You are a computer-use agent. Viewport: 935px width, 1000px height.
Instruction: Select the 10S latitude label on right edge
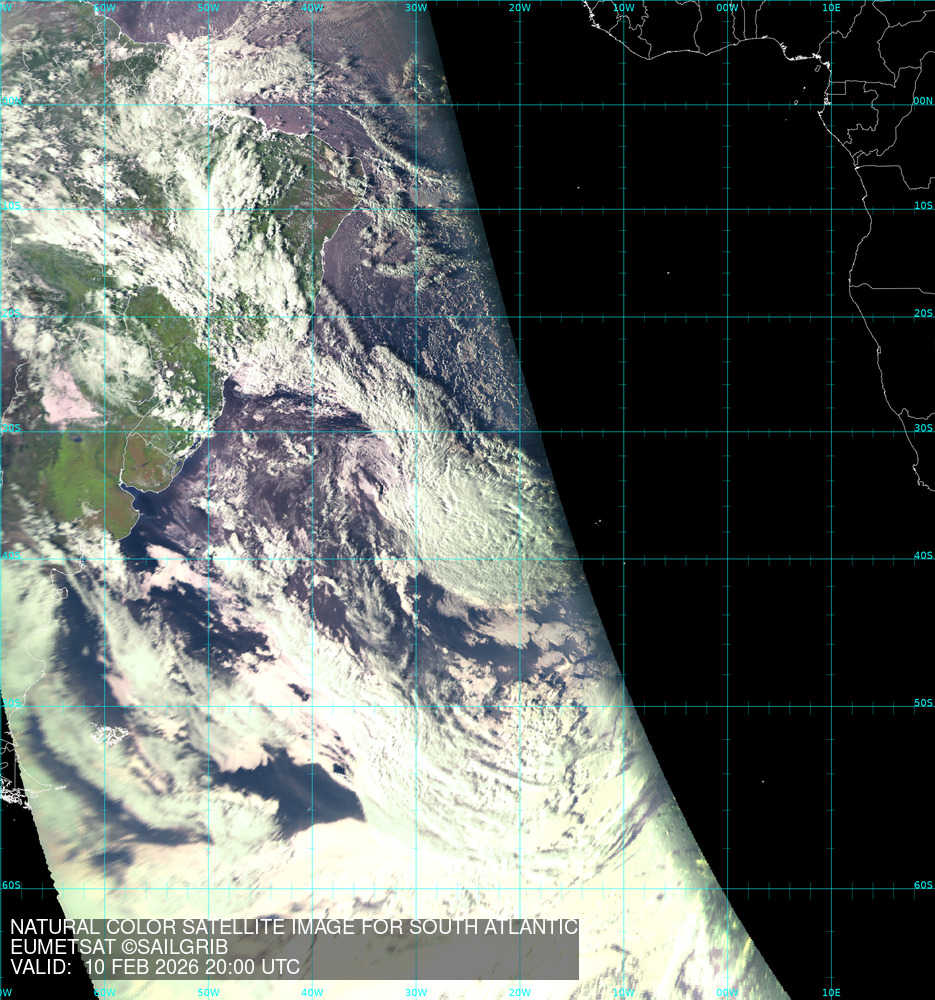tap(922, 206)
